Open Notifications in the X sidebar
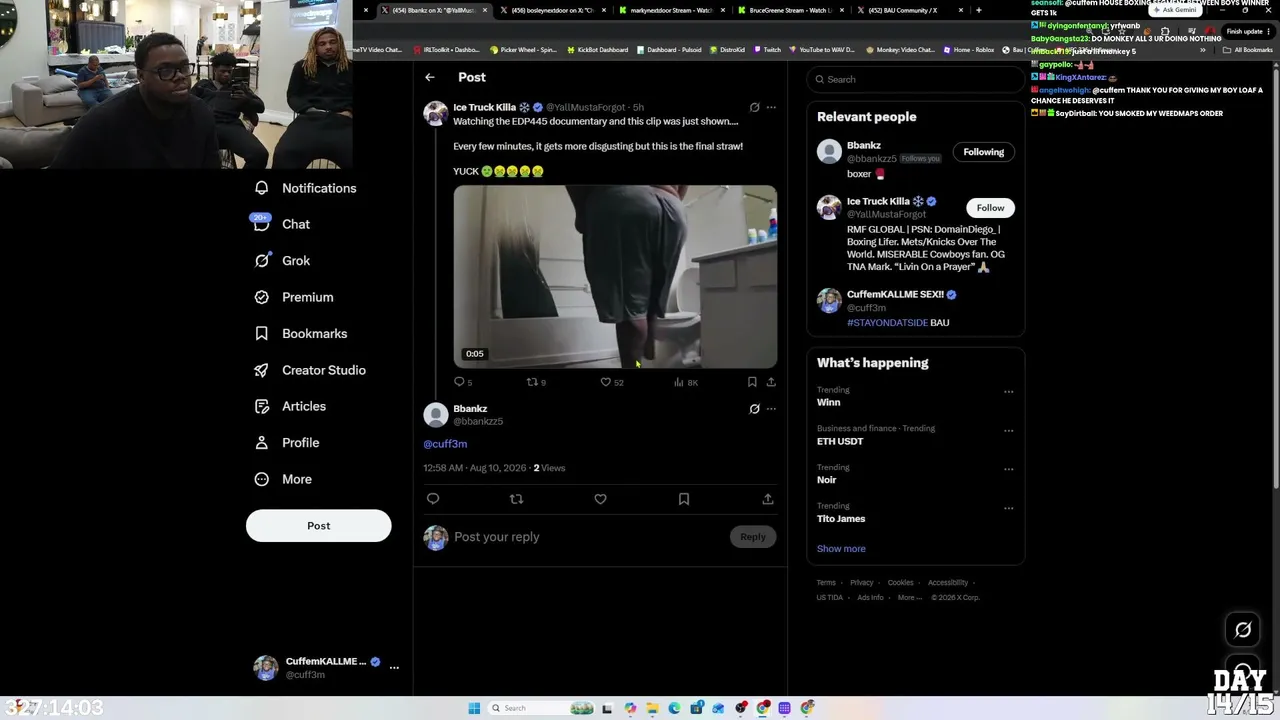 pyautogui.click(x=306, y=188)
